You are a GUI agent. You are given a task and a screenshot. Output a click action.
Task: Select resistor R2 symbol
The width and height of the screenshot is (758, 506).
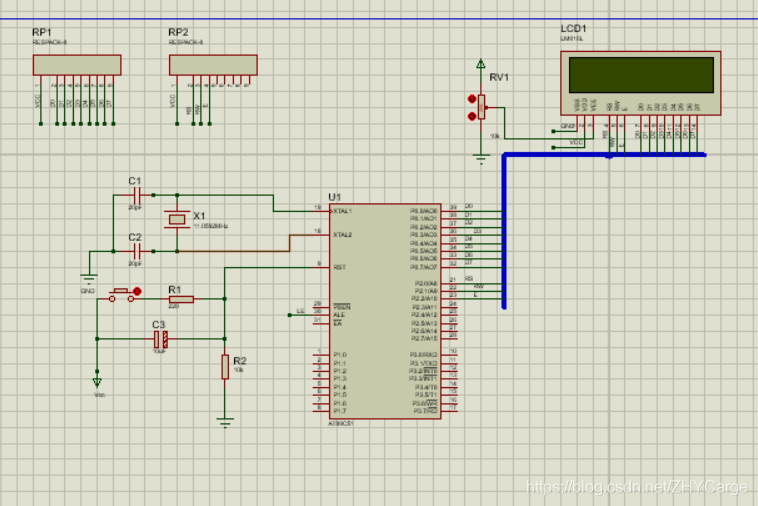click(225, 367)
